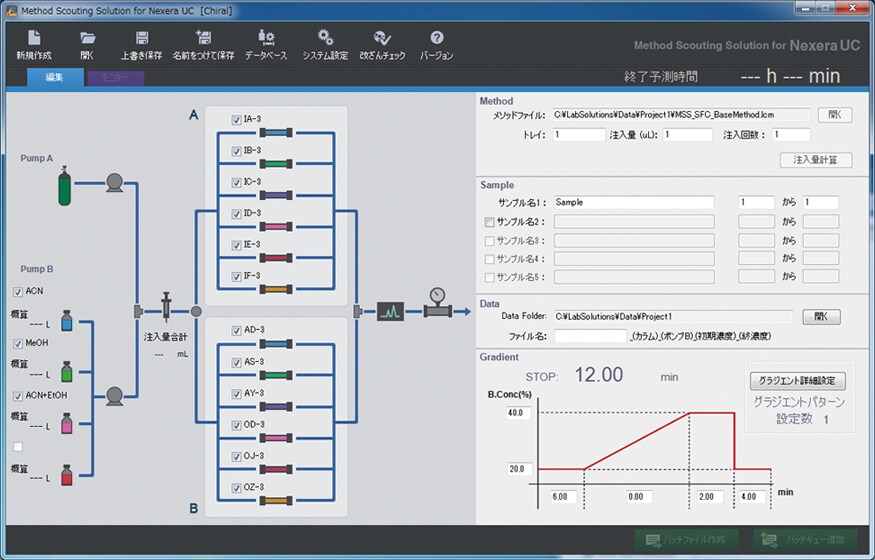Screen dimensions: 875x560
Task: Click the blue IA-3 column icon
Action: pos(276,133)
